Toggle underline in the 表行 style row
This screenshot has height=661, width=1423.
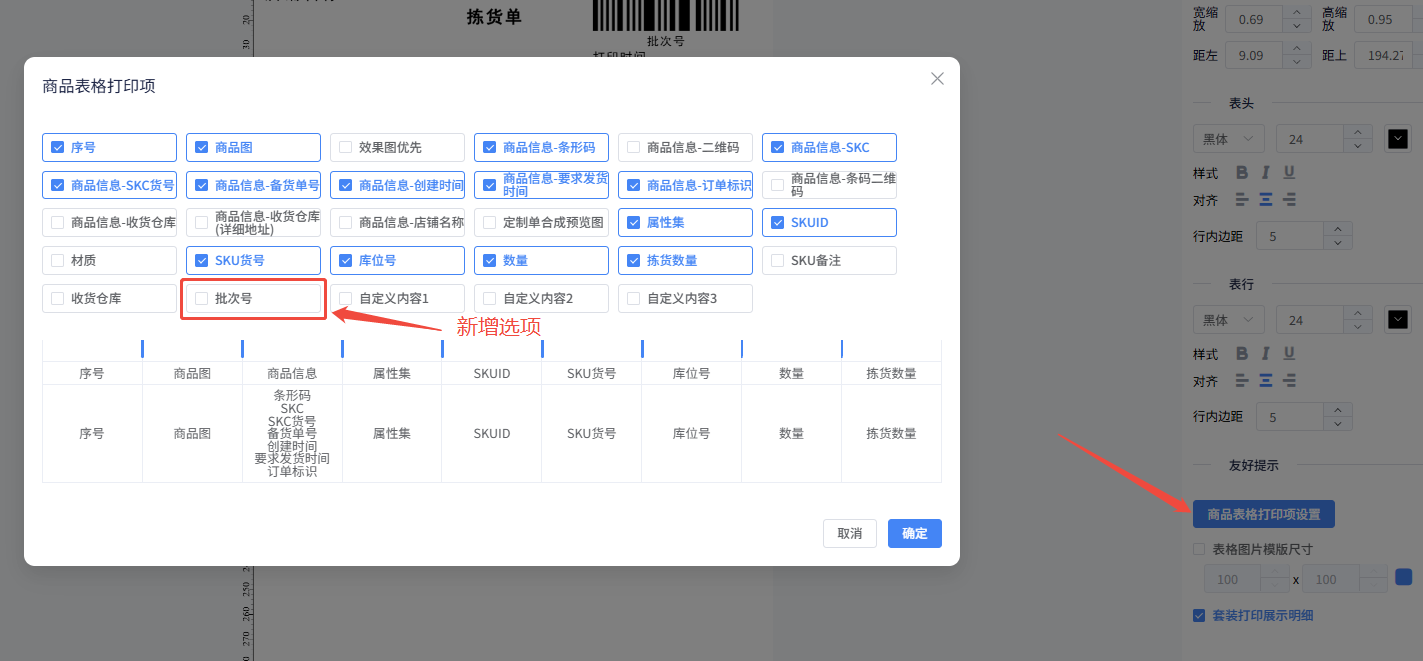pyautogui.click(x=1289, y=354)
